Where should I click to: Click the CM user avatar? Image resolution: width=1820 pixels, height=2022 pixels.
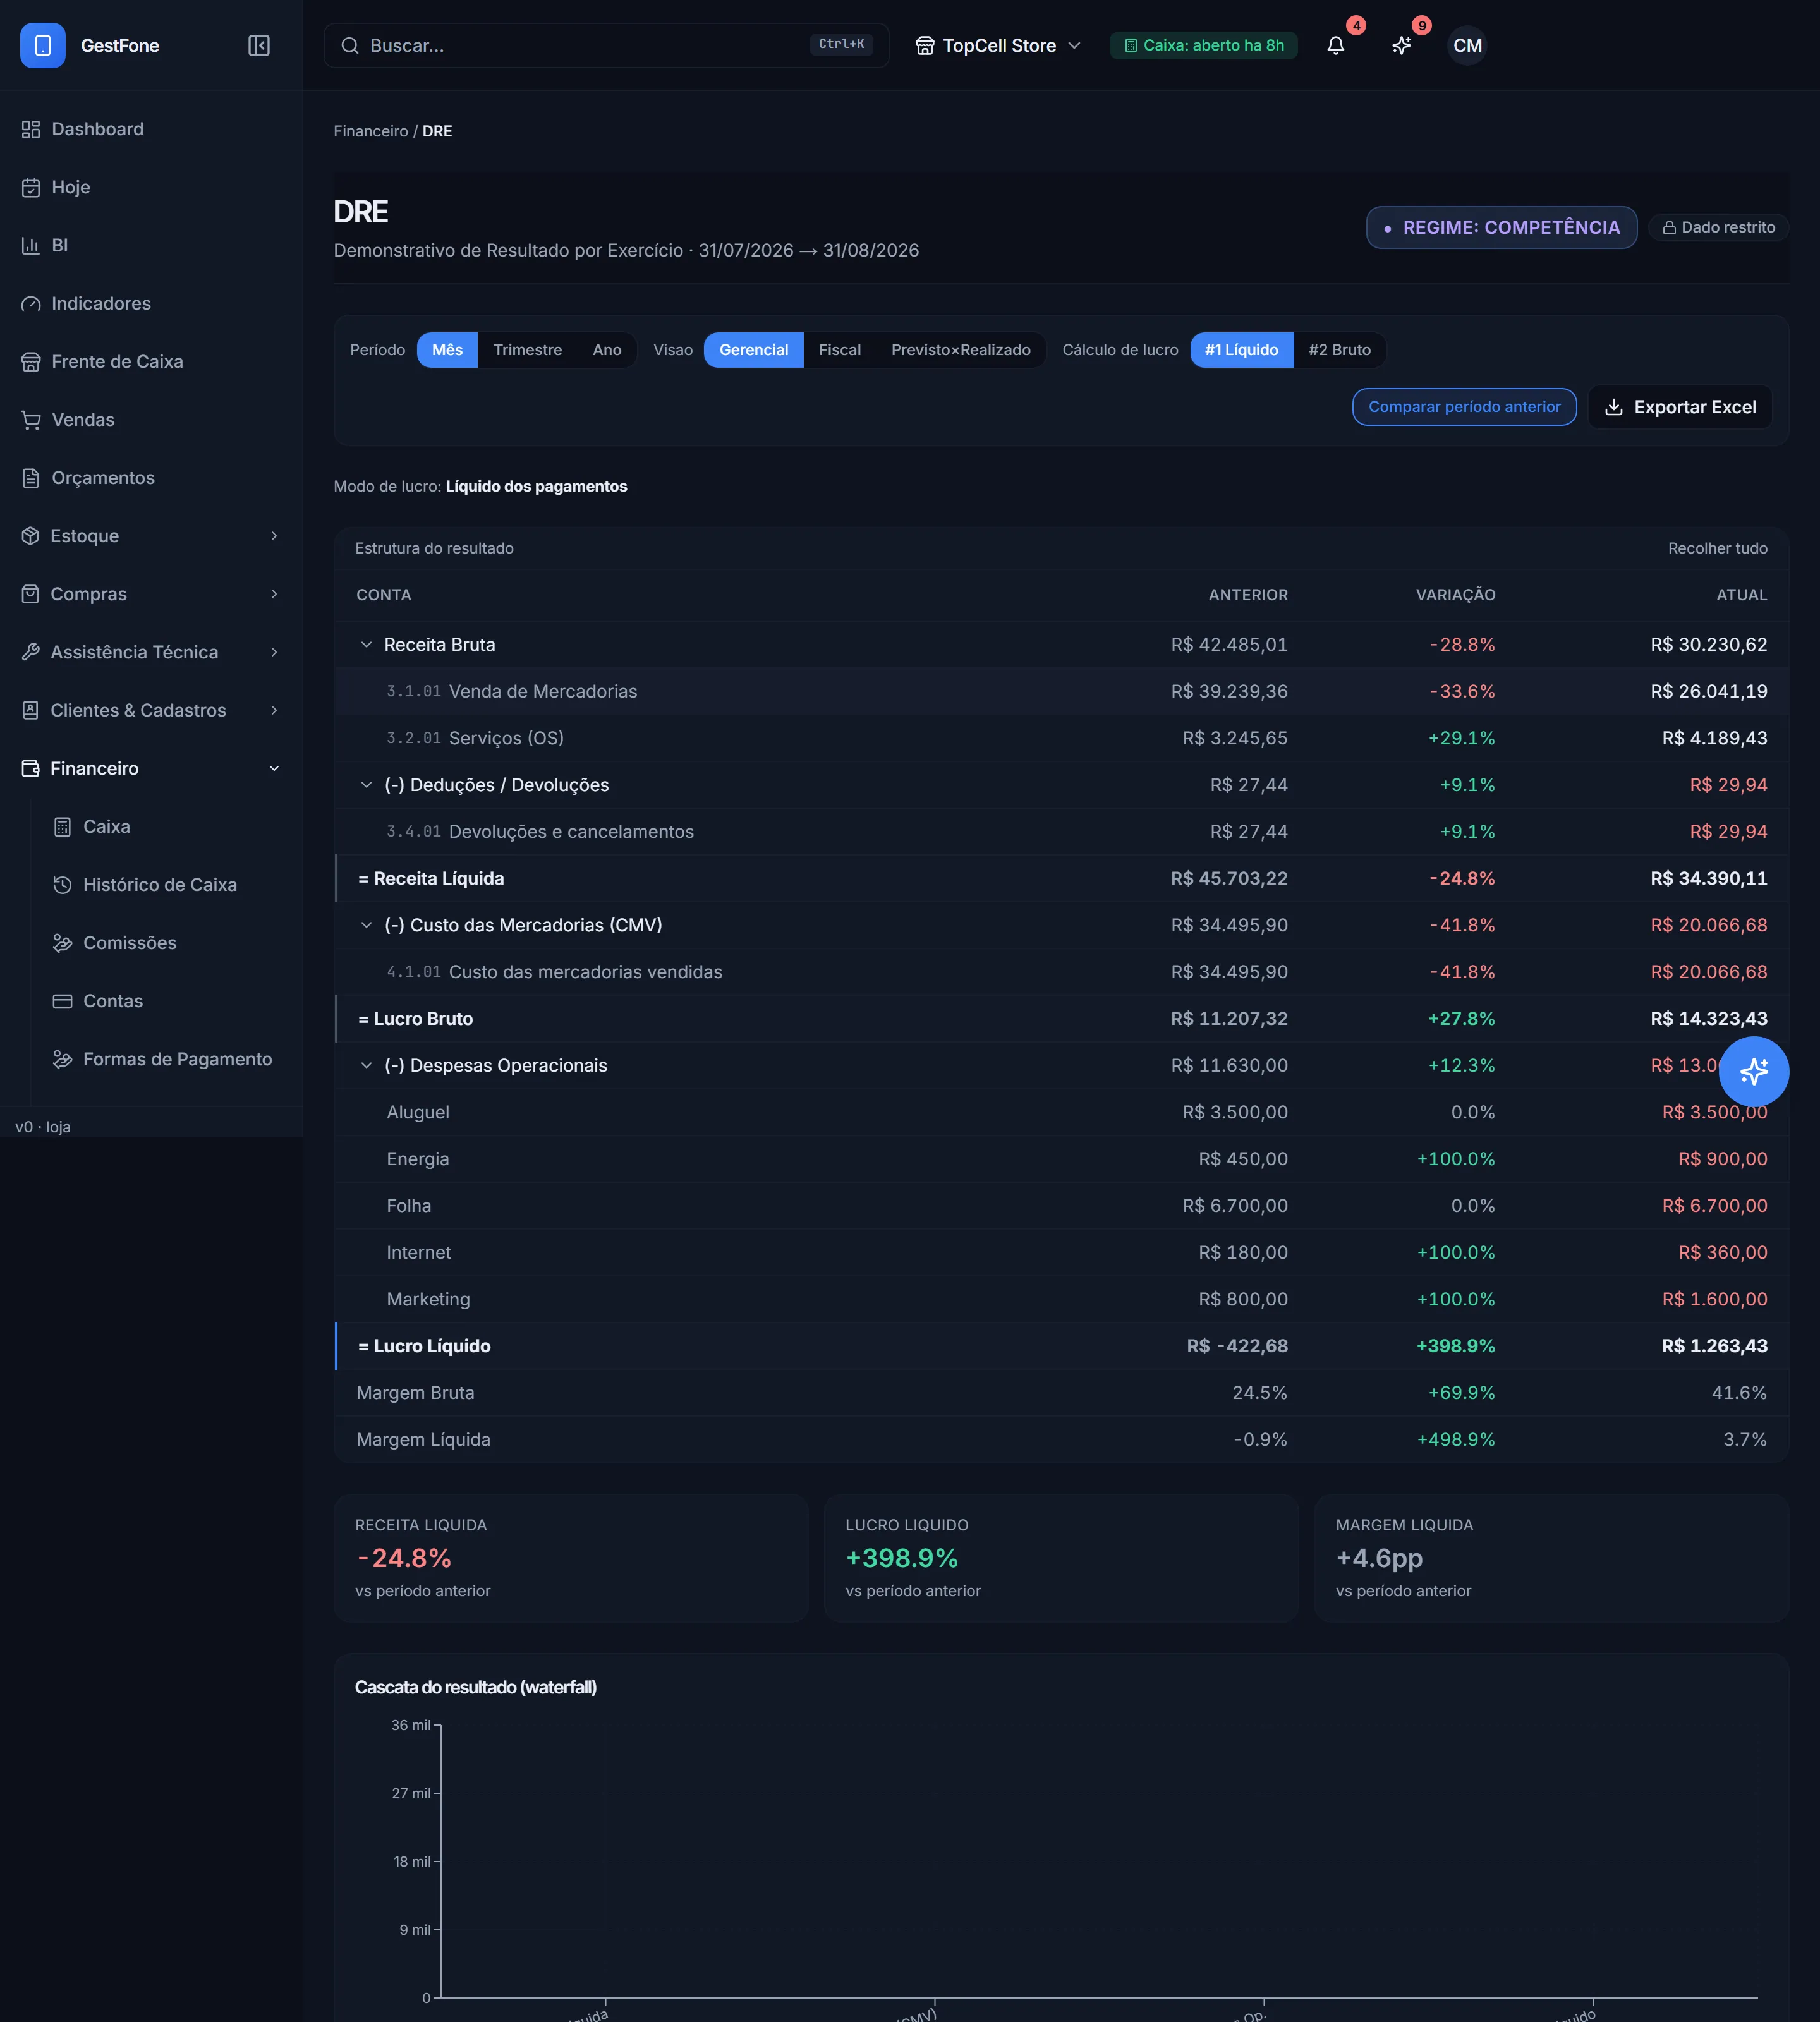[1467, 45]
